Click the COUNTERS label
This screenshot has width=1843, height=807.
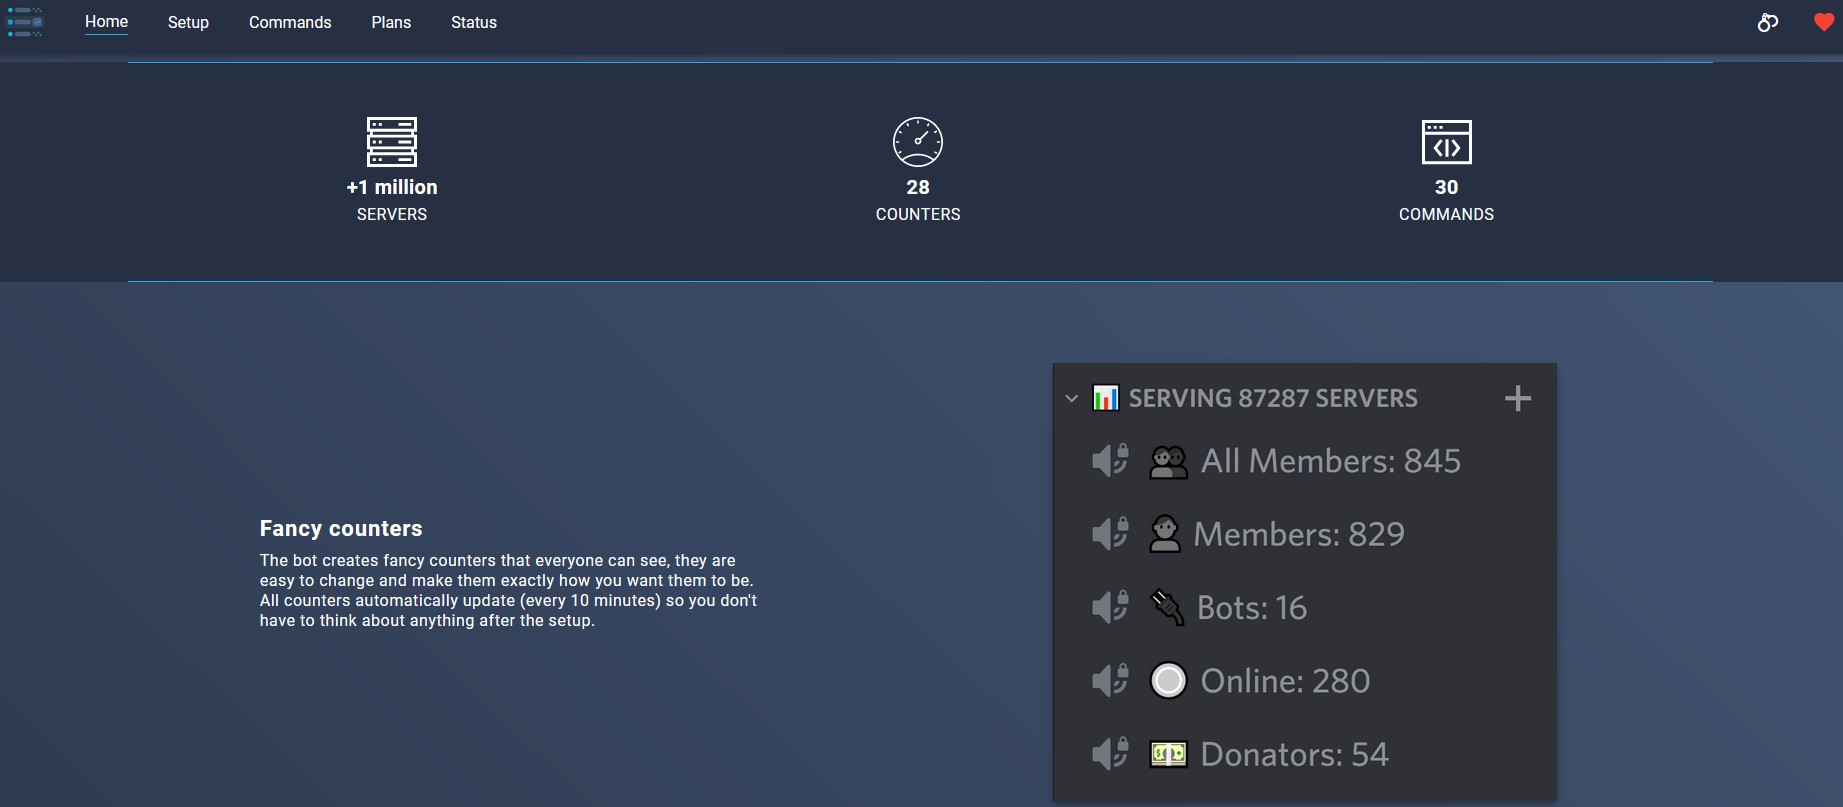tap(918, 214)
